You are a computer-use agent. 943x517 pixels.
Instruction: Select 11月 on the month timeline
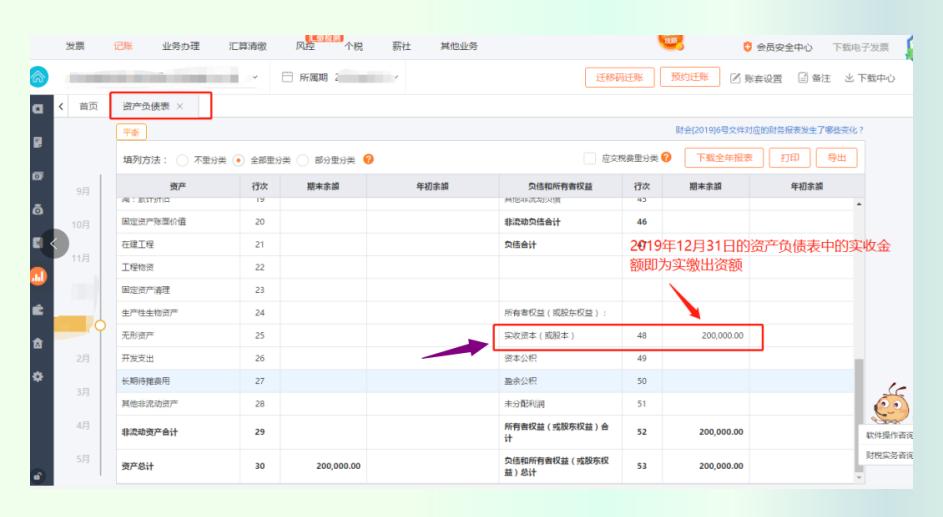click(81, 258)
